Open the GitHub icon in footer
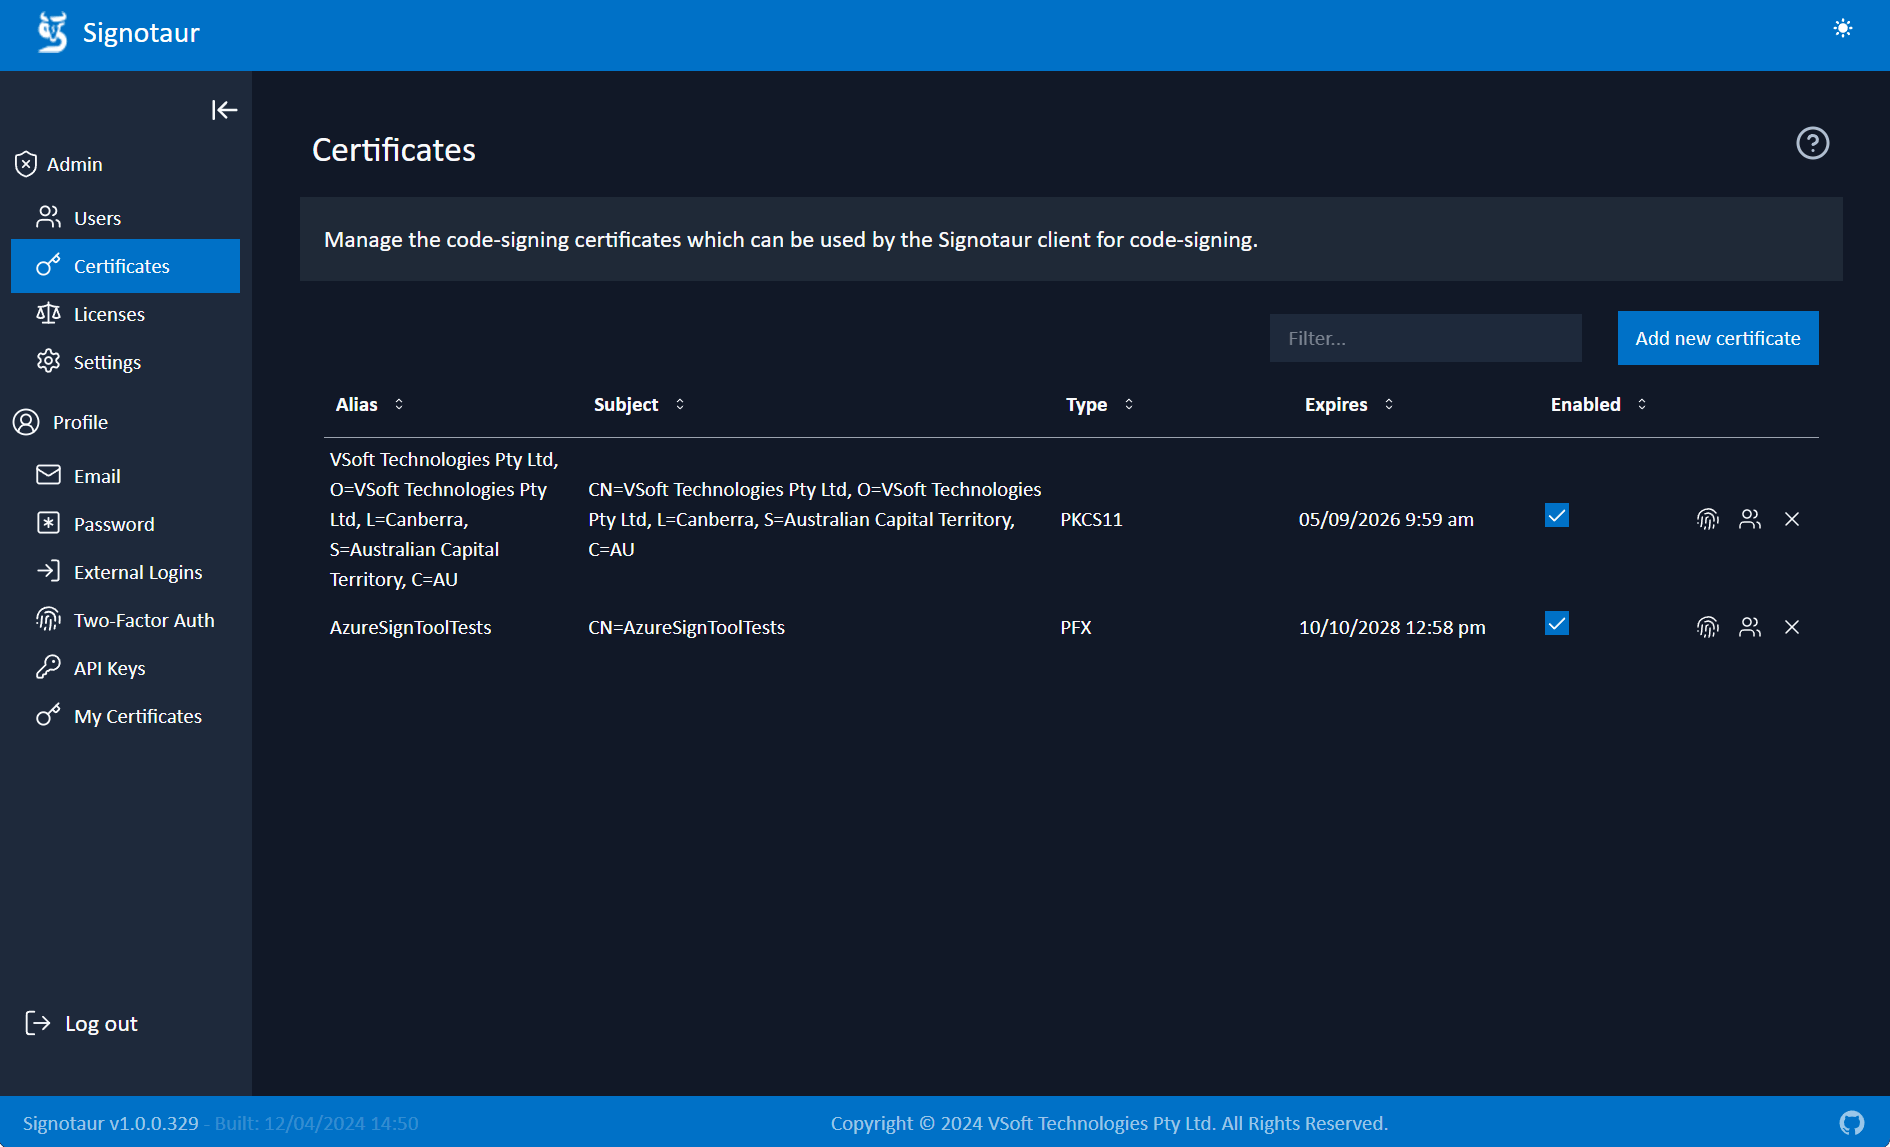The height and width of the screenshot is (1147, 1890). click(1852, 1123)
